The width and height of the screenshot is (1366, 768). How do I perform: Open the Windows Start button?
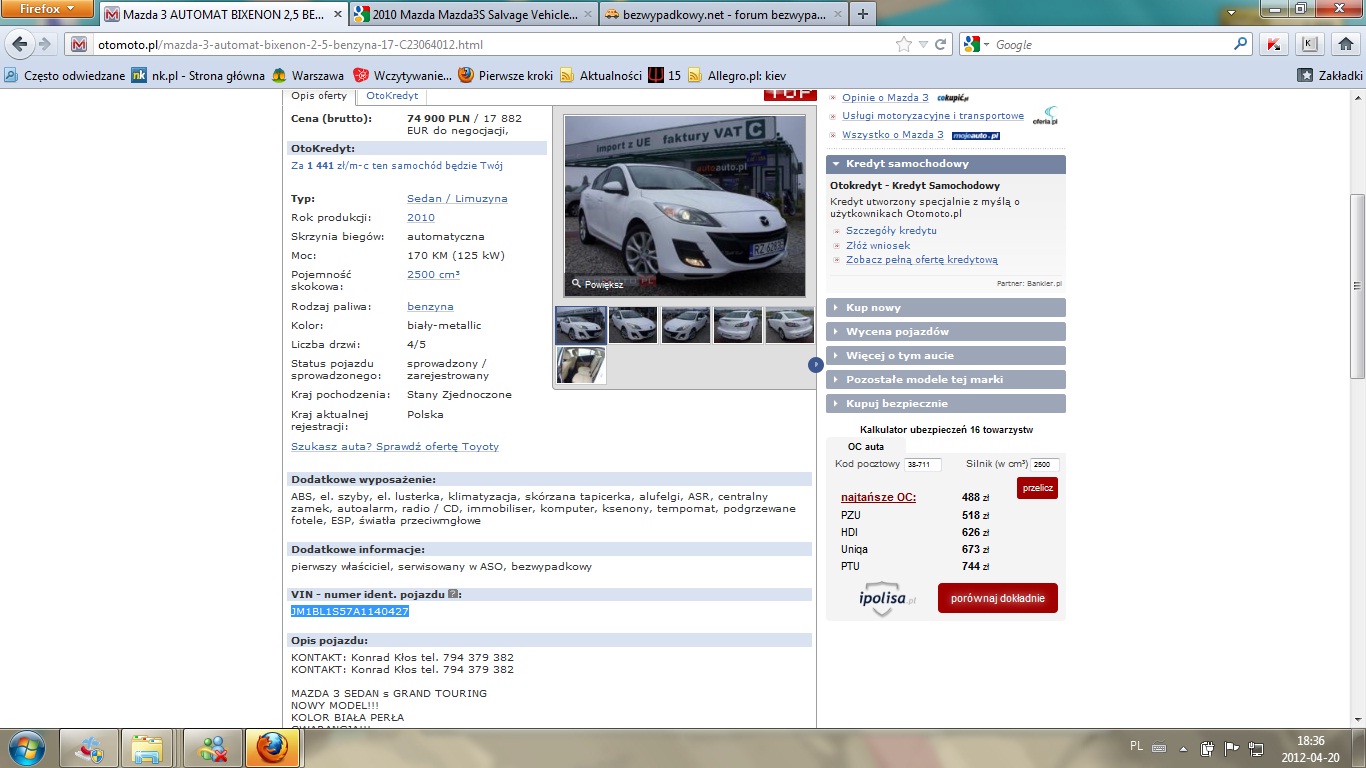(x=25, y=749)
